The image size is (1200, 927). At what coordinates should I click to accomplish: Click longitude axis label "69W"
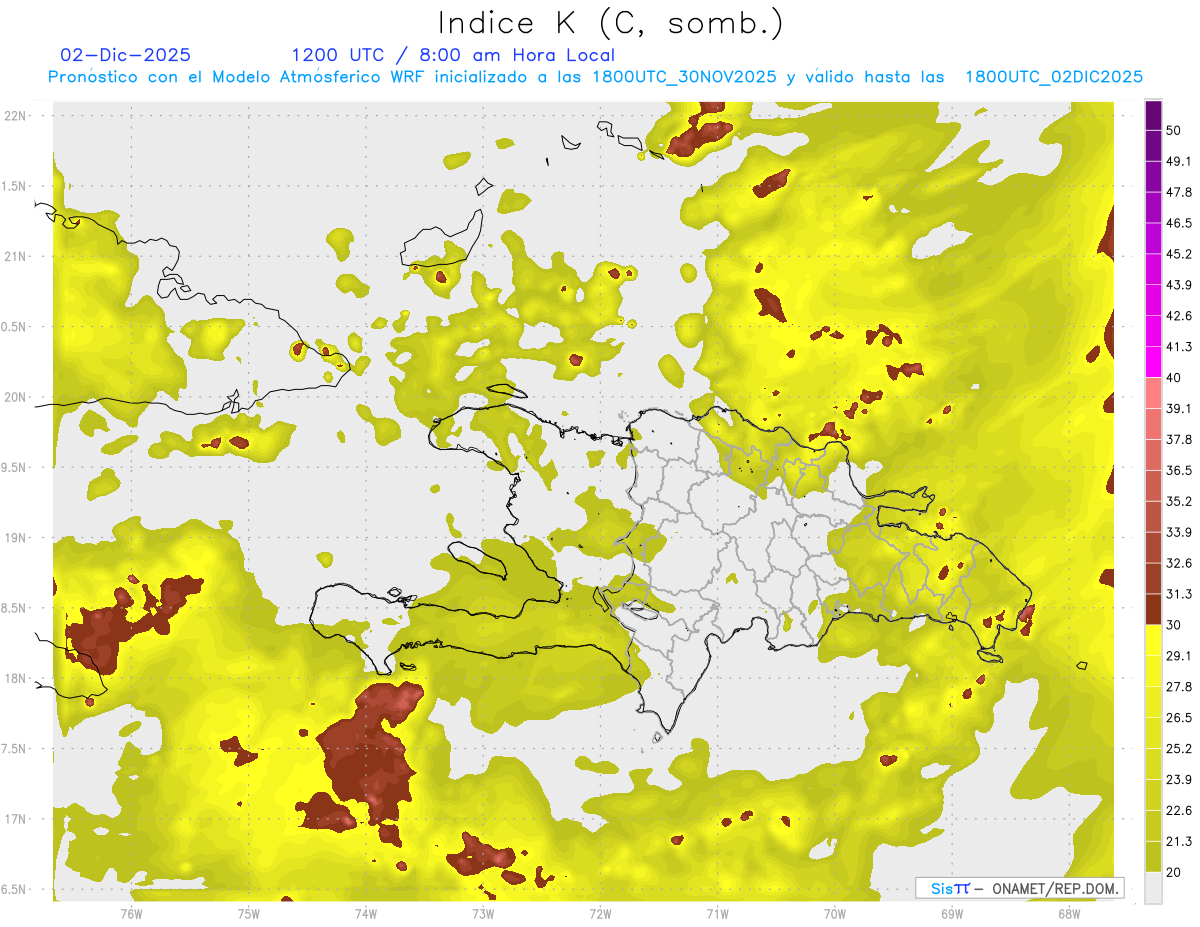951,913
